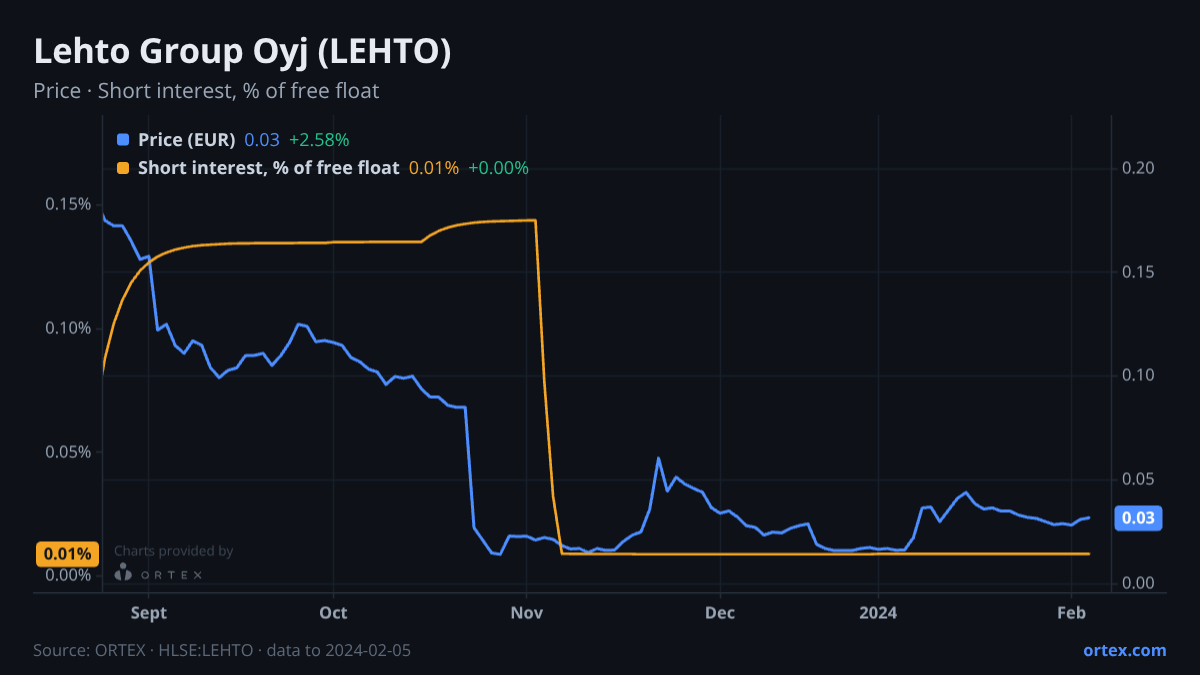Click the Nov x-axis label
The height and width of the screenshot is (675, 1200).
click(x=526, y=612)
